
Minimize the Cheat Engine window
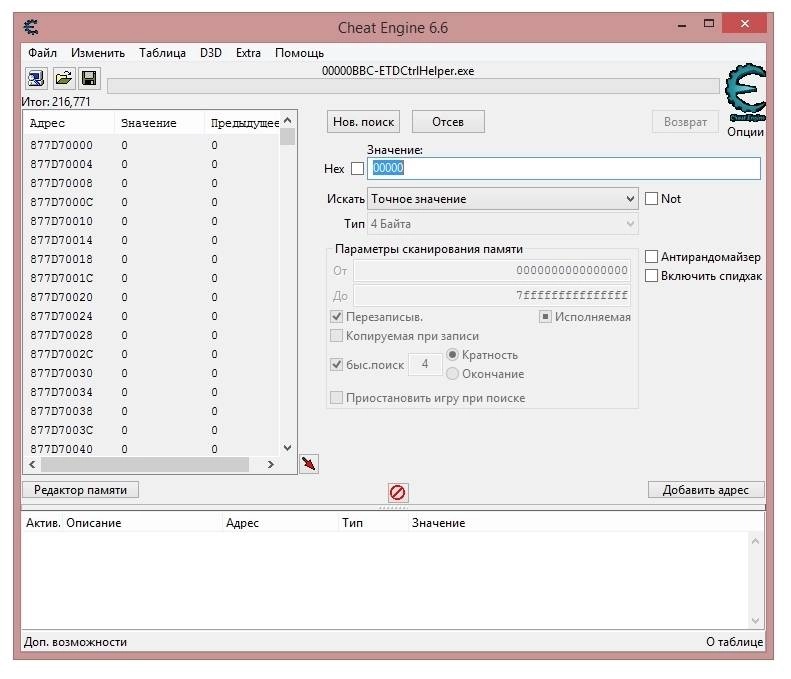click(682, 25)
